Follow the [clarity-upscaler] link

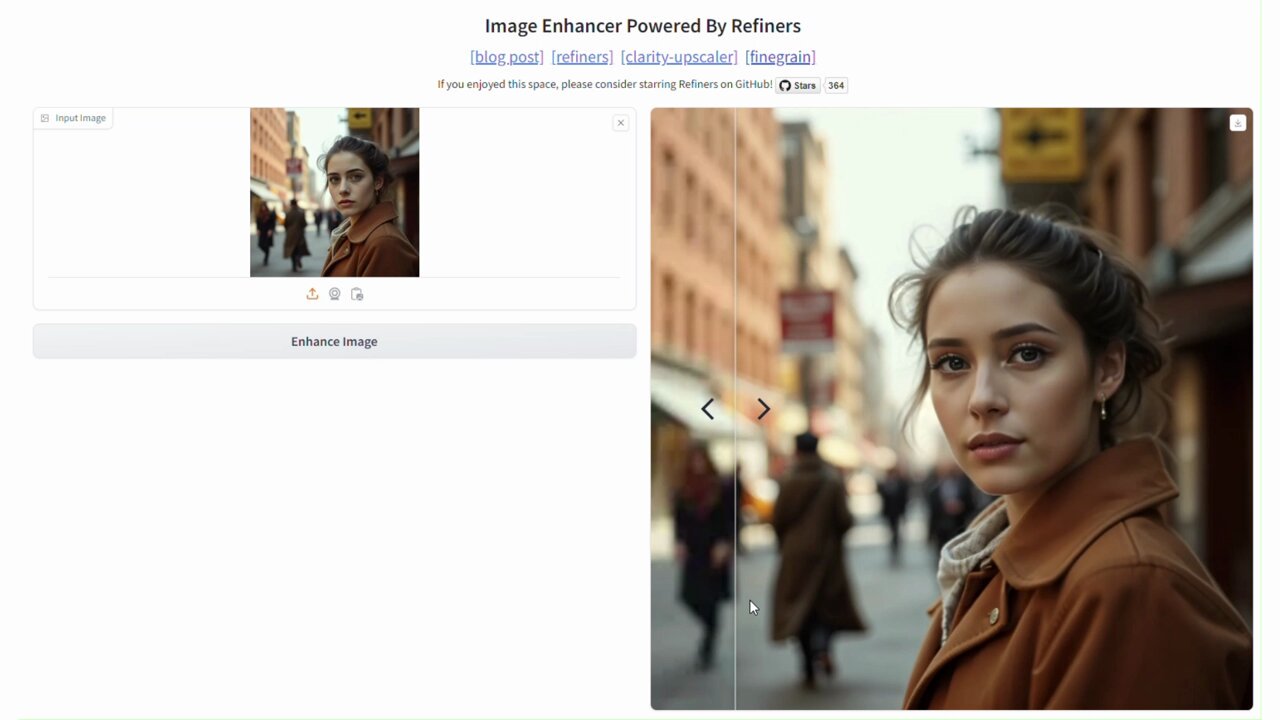pos(679,57)
